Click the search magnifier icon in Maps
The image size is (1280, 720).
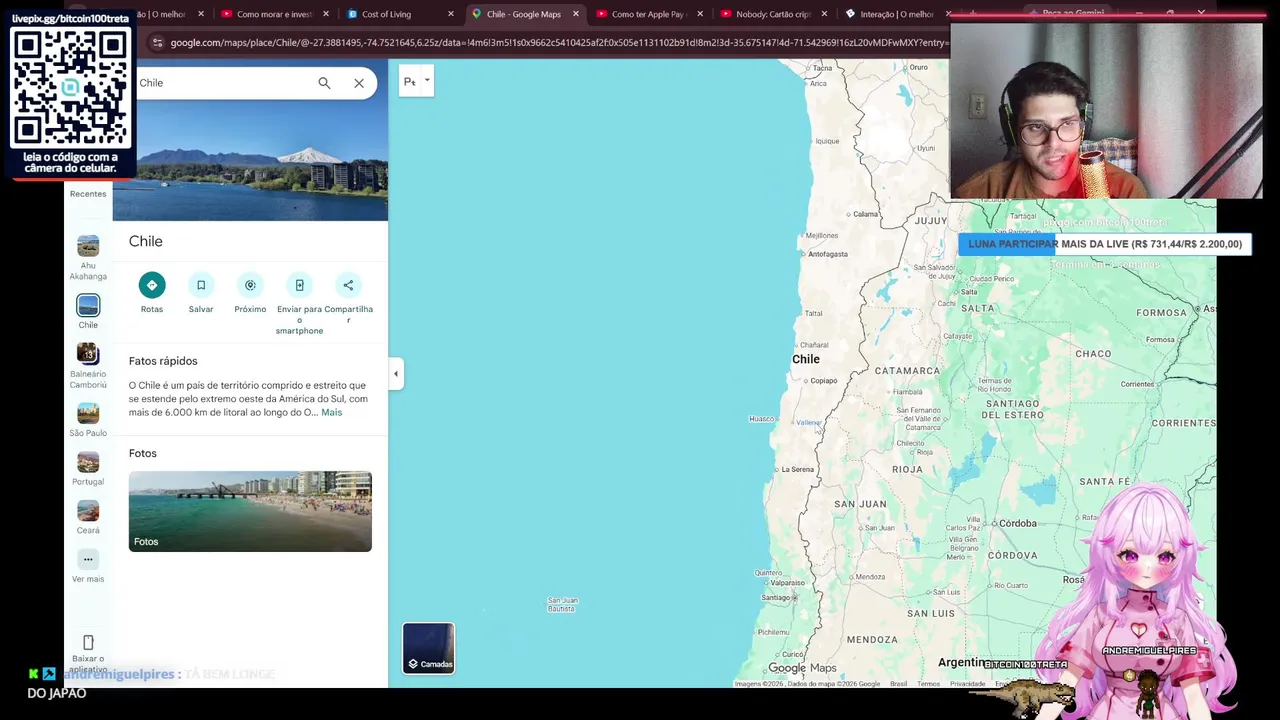(324, 83)
